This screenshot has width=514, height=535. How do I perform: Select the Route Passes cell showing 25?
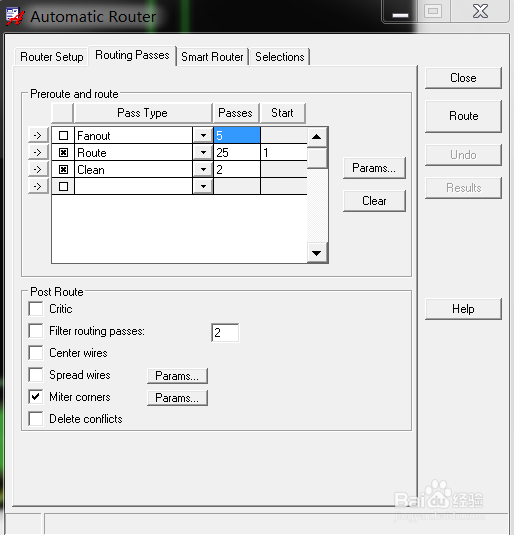click(x=237, y=152)
